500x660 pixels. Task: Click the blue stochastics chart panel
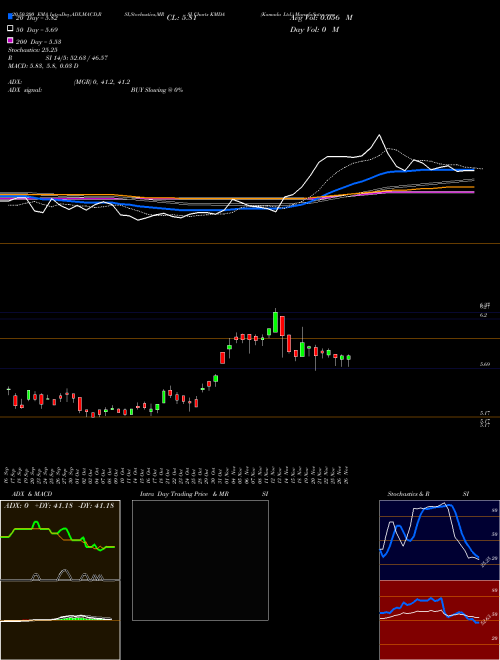(x=439, y=540)
